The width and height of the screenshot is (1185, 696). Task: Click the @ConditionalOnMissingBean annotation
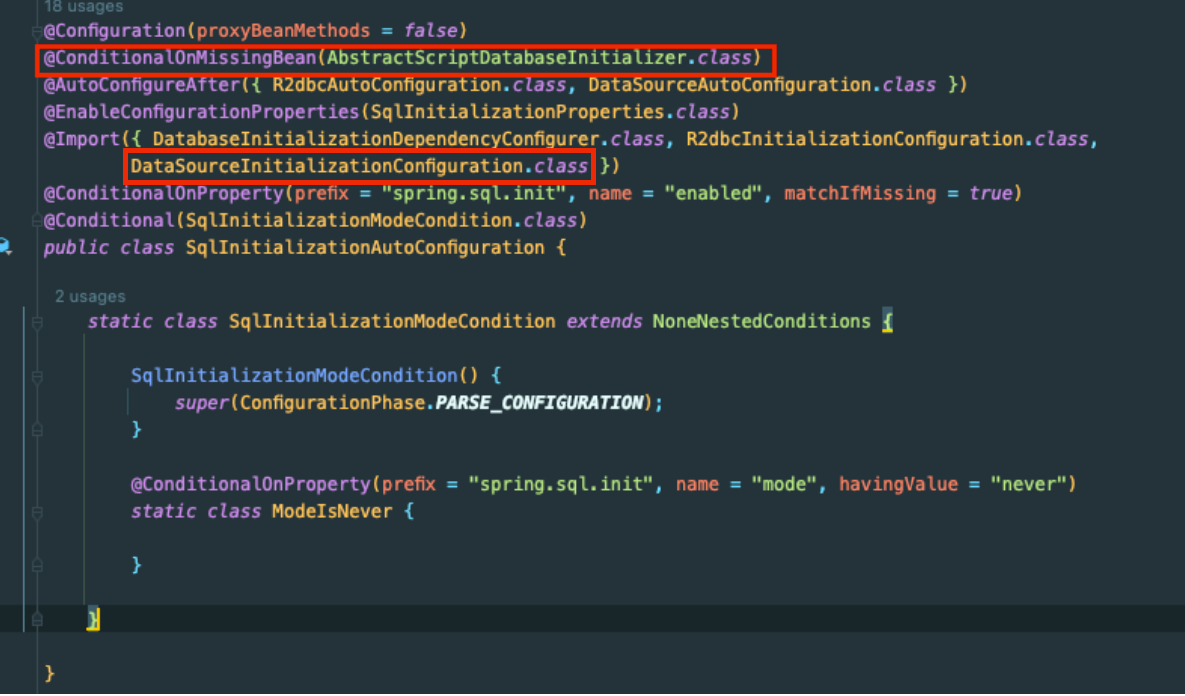pyautogui.click(x=180, y=58)
